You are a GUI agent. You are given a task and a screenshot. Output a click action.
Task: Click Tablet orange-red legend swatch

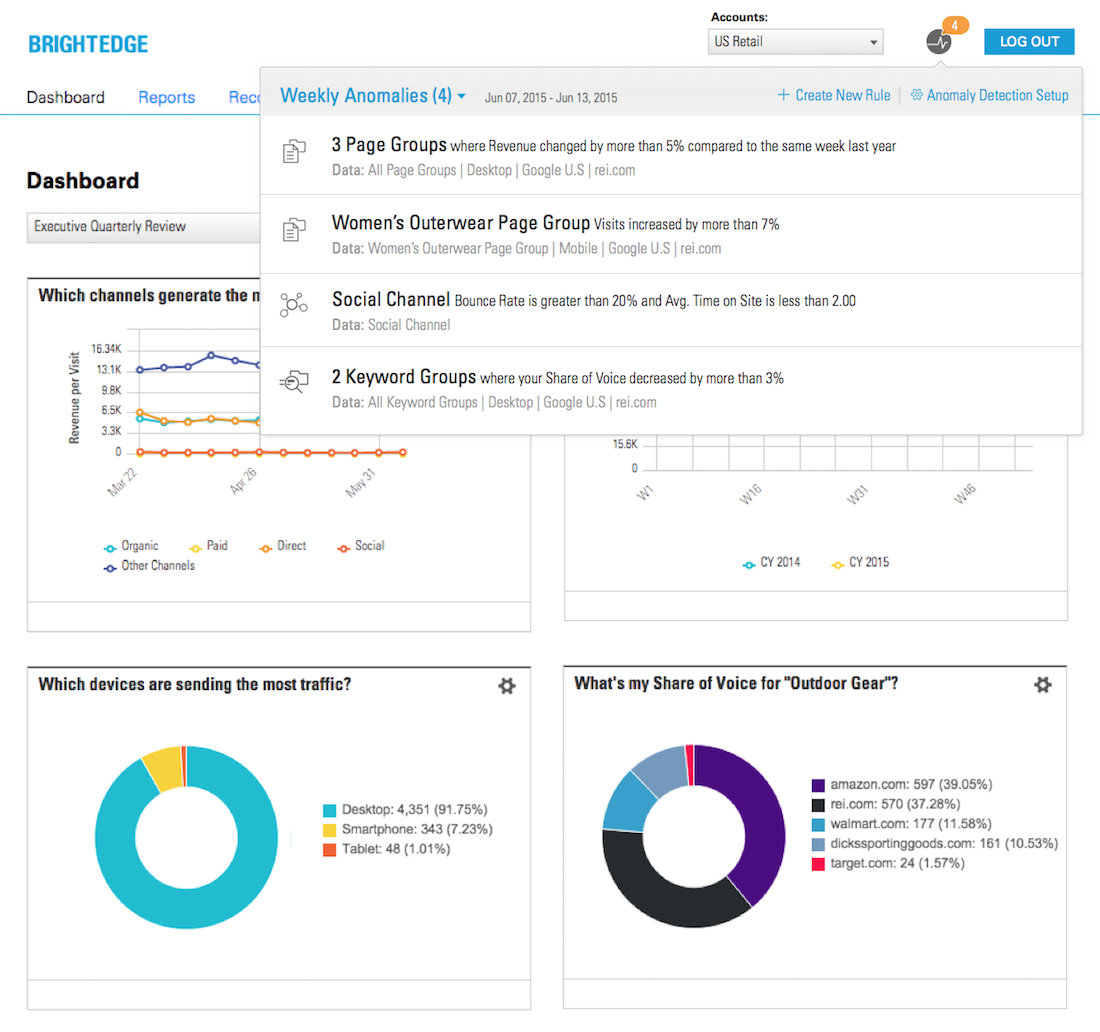coord(330,850)
